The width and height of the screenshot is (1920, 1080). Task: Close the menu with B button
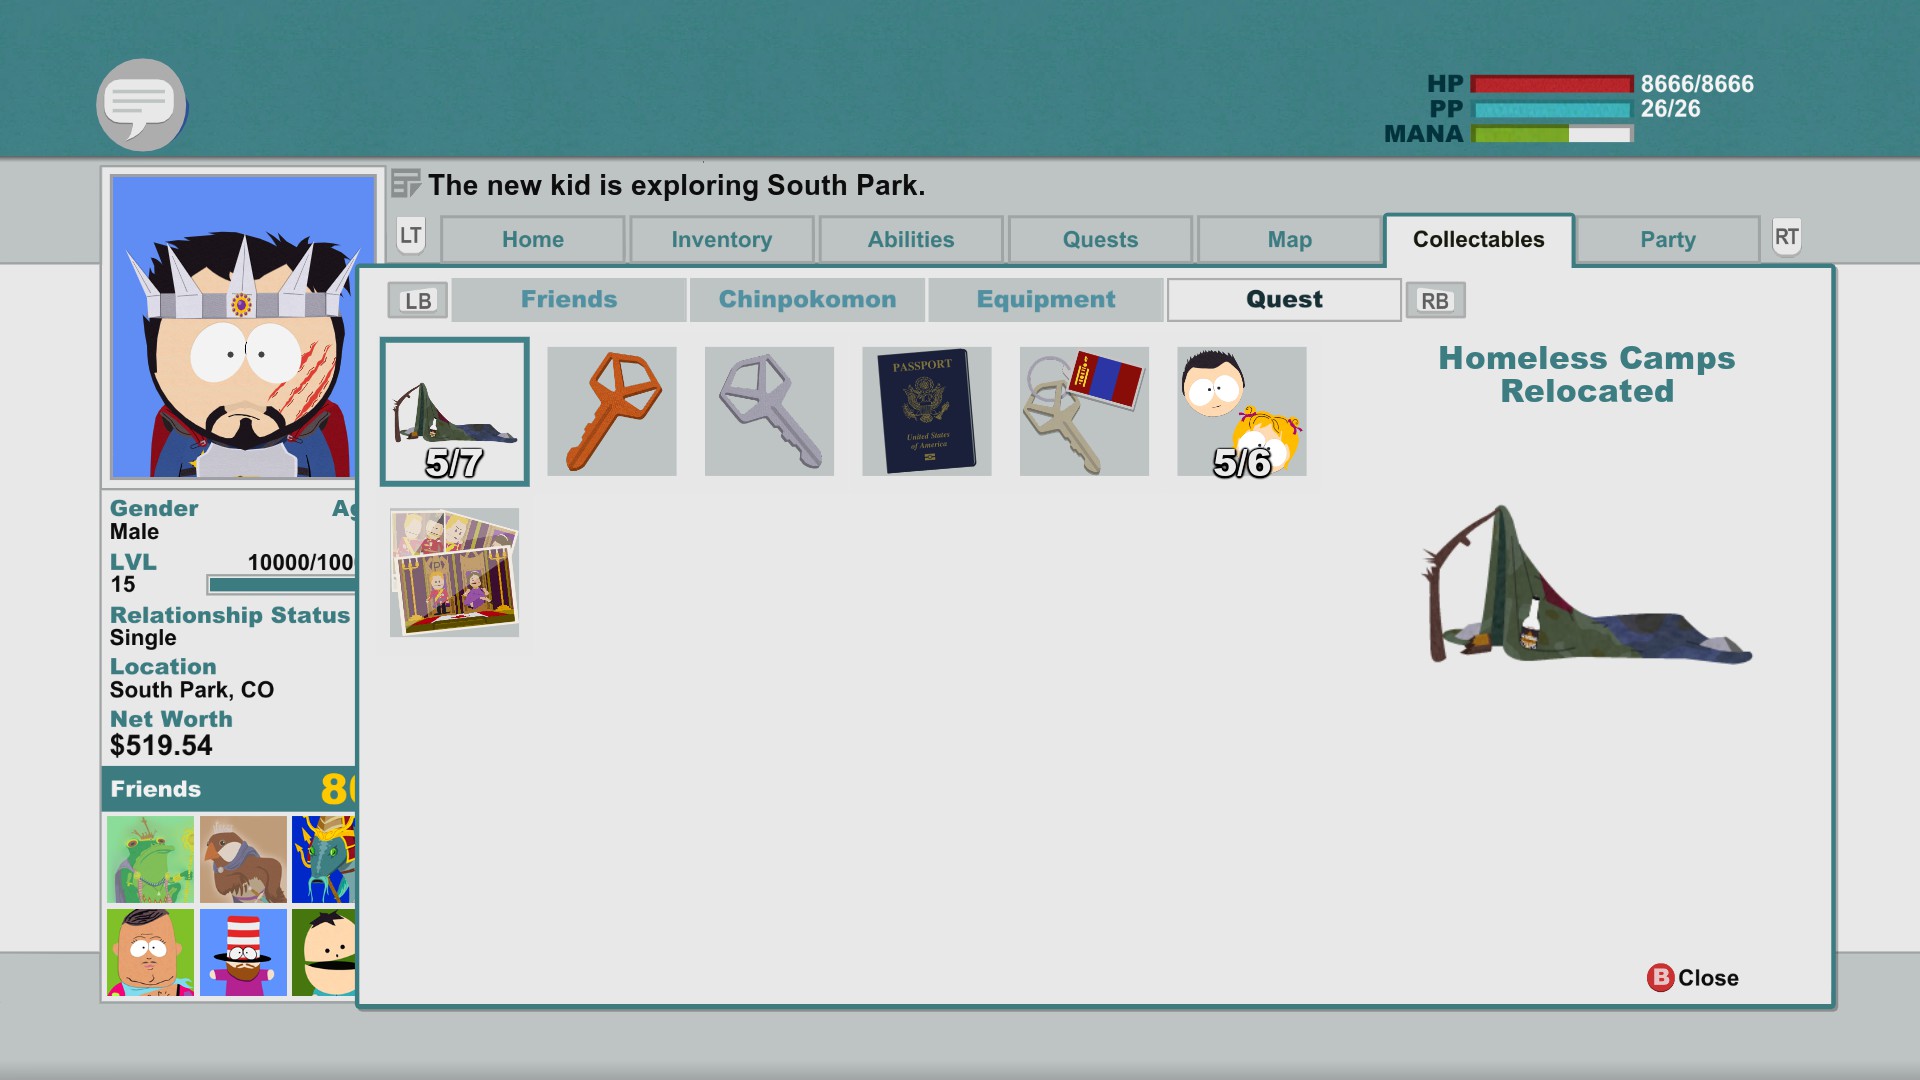1693,978
